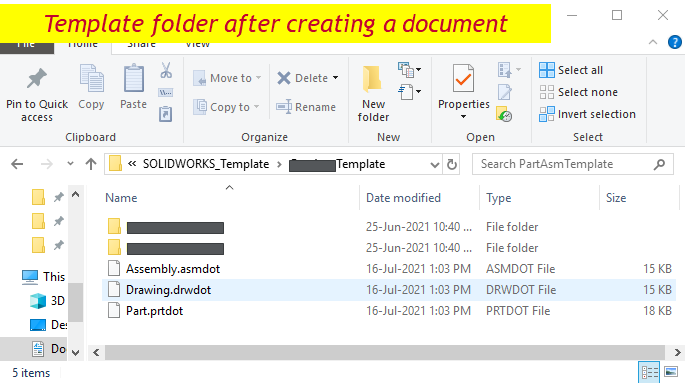Open the Help question mark icon

click(x=675, y=42)
